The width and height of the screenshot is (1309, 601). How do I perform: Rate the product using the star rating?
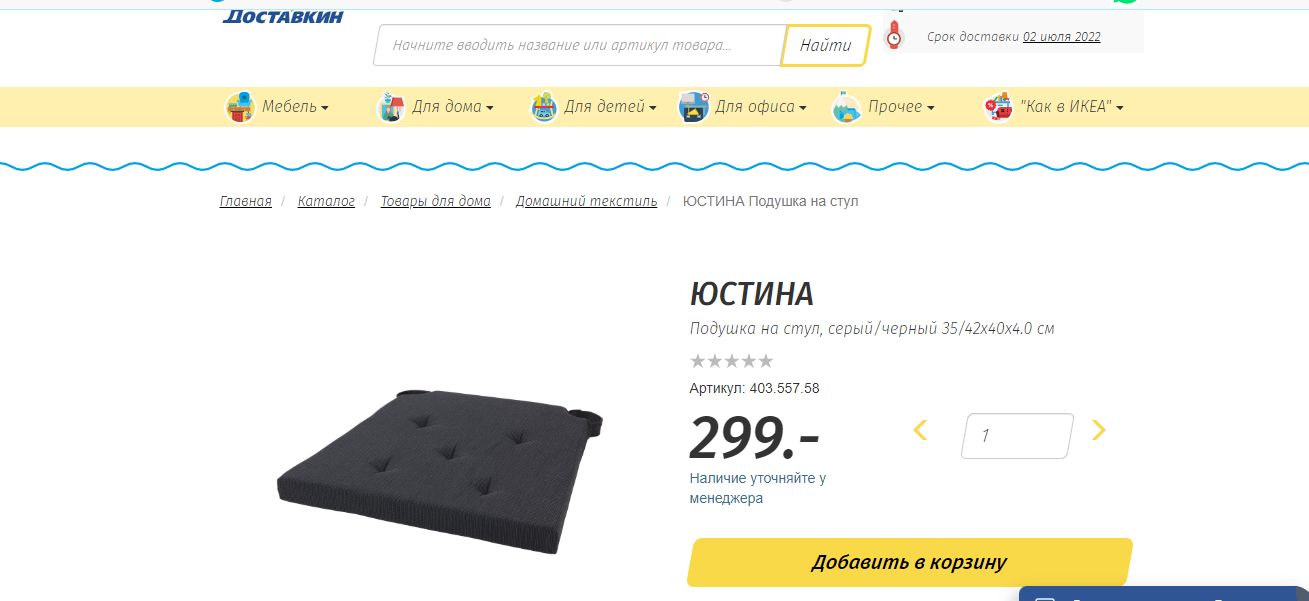[731, 361]
